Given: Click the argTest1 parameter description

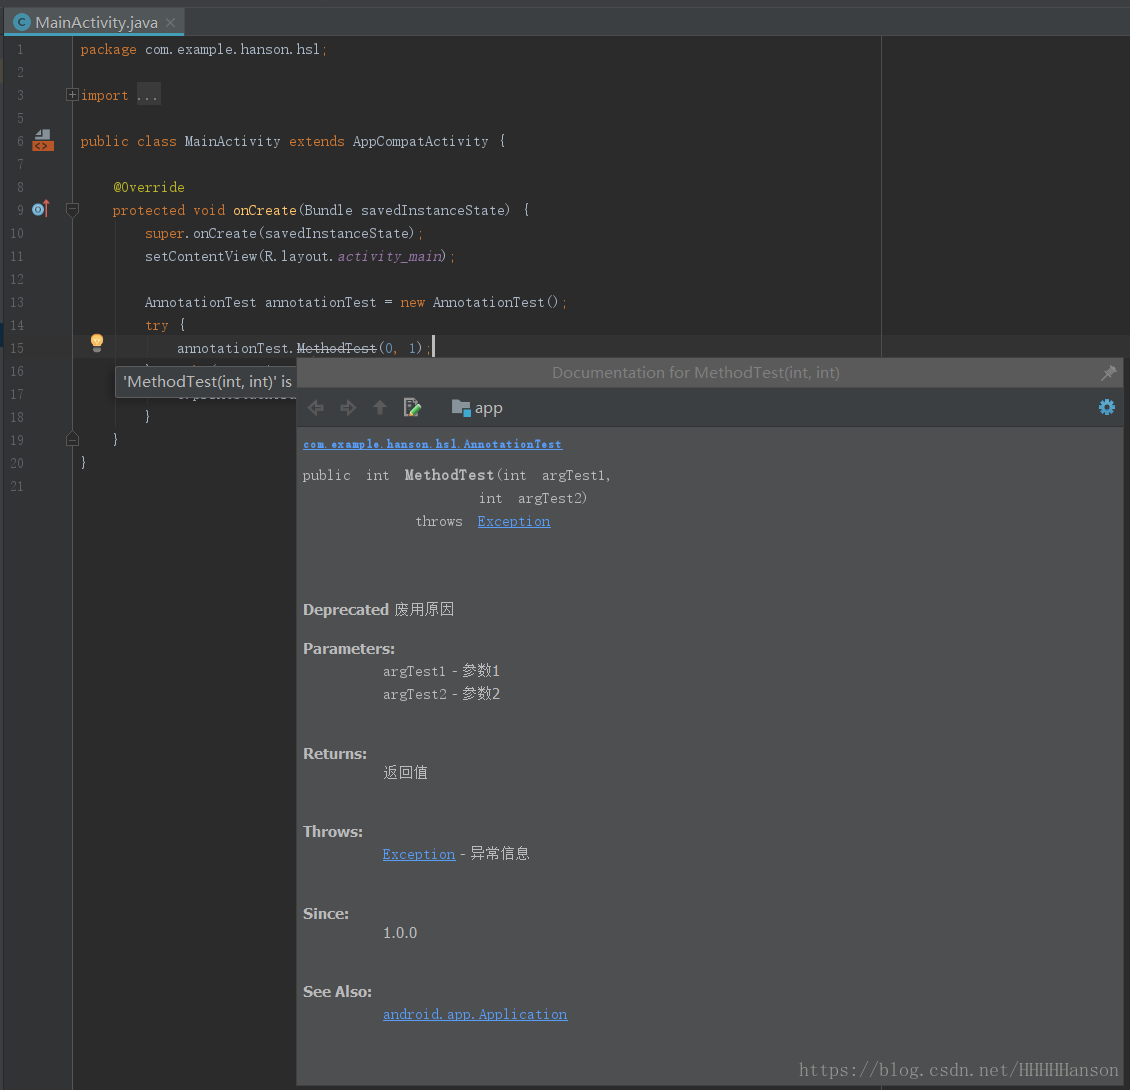Looking at the screenshot, I should [441, 671].
